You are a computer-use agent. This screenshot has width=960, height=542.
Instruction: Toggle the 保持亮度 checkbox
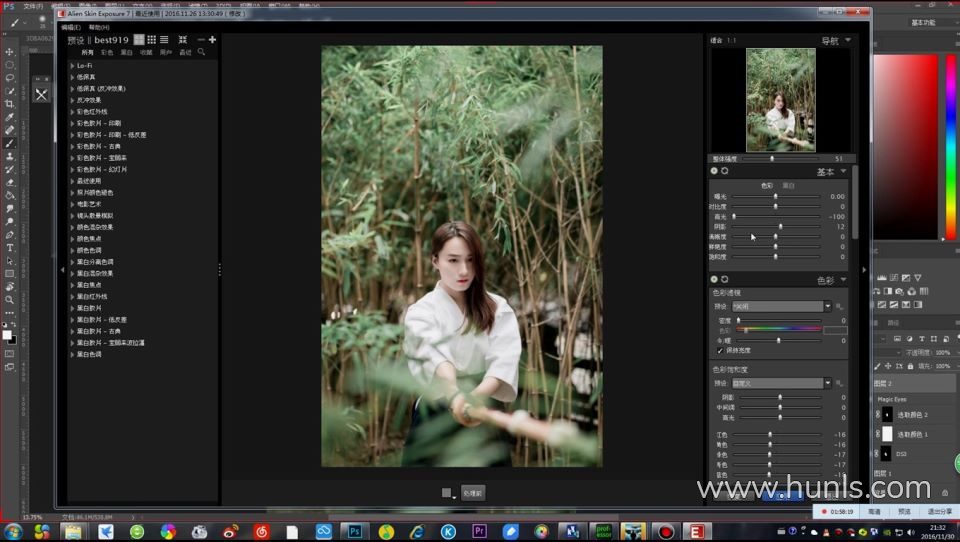point(720,351)
